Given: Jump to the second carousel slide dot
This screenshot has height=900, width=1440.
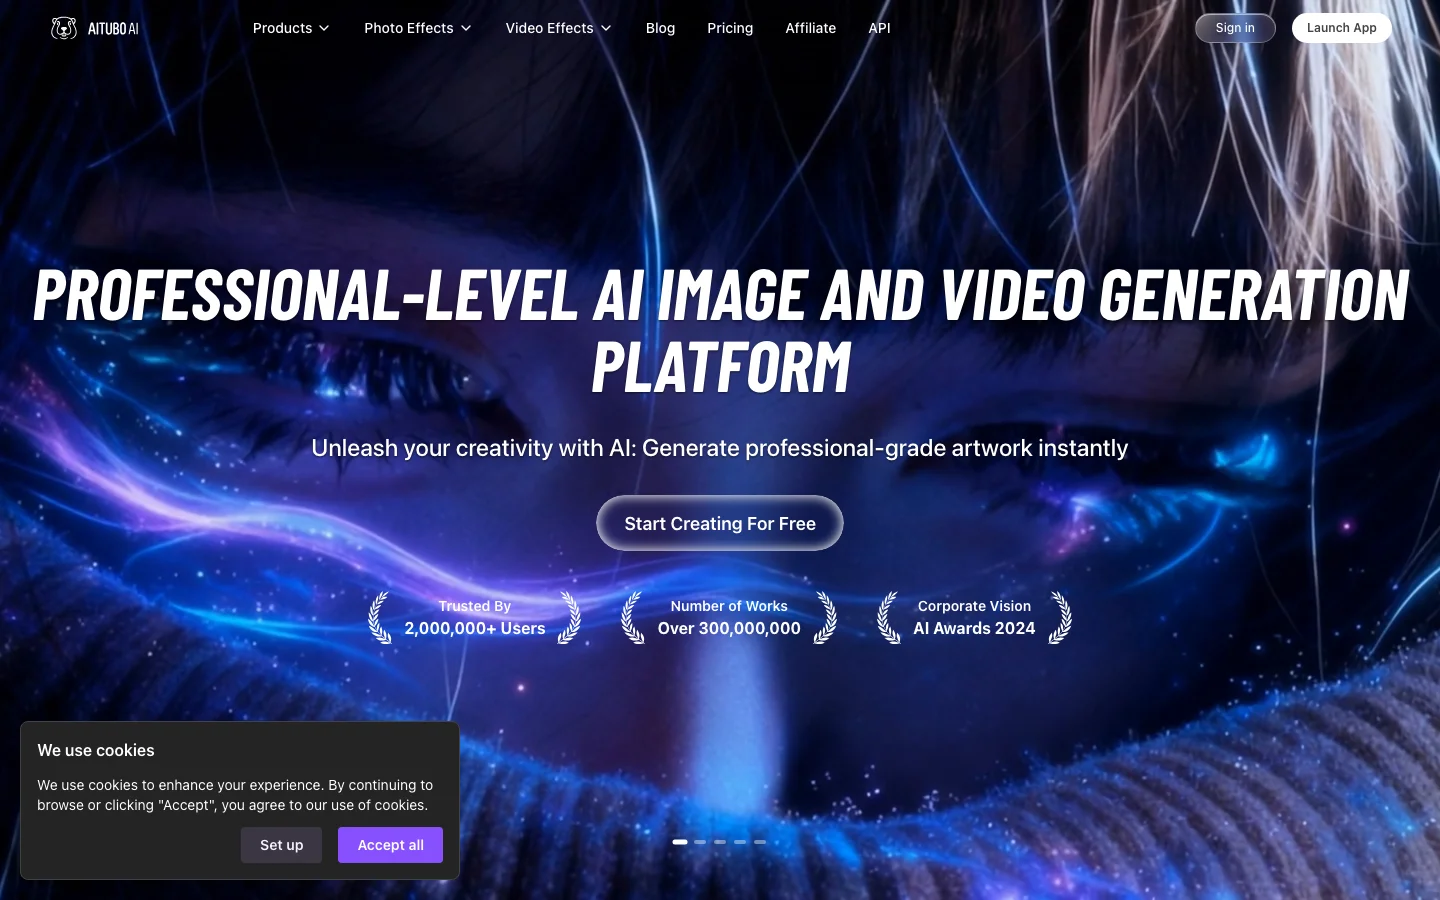Looking at the screenshot, I should (700, 842).
